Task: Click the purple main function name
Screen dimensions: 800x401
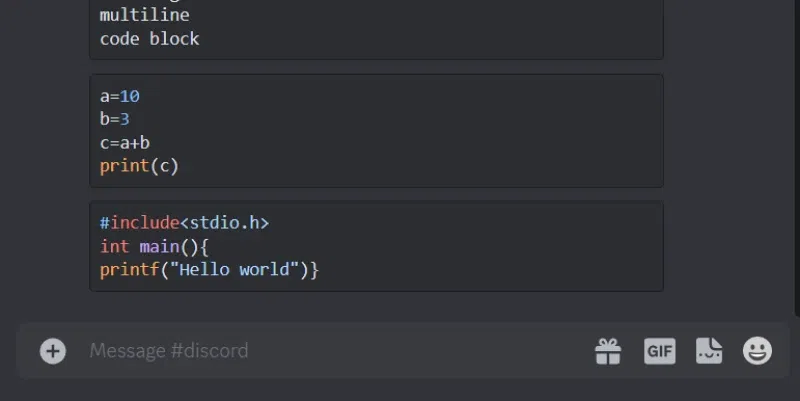Action: pyautogui.click(x=159, y=246)
